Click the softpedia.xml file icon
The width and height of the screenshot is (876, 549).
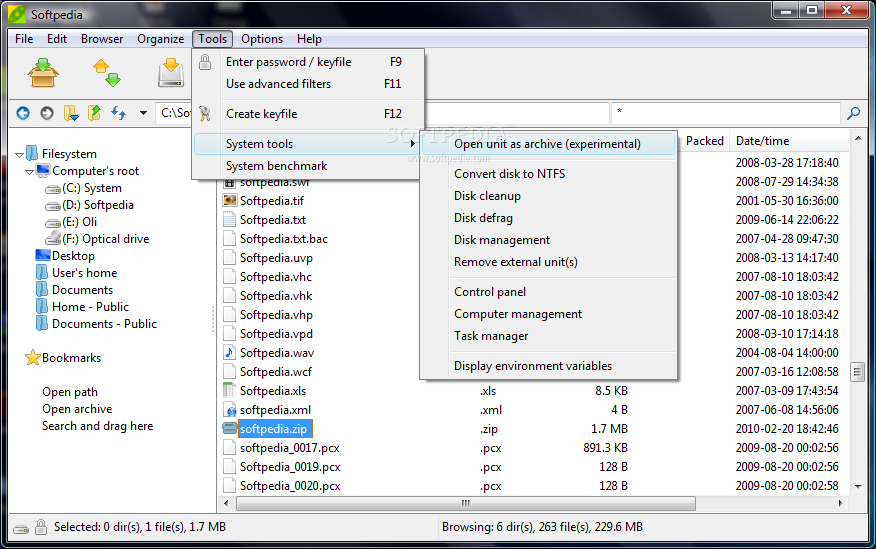(x=230, y=409)
